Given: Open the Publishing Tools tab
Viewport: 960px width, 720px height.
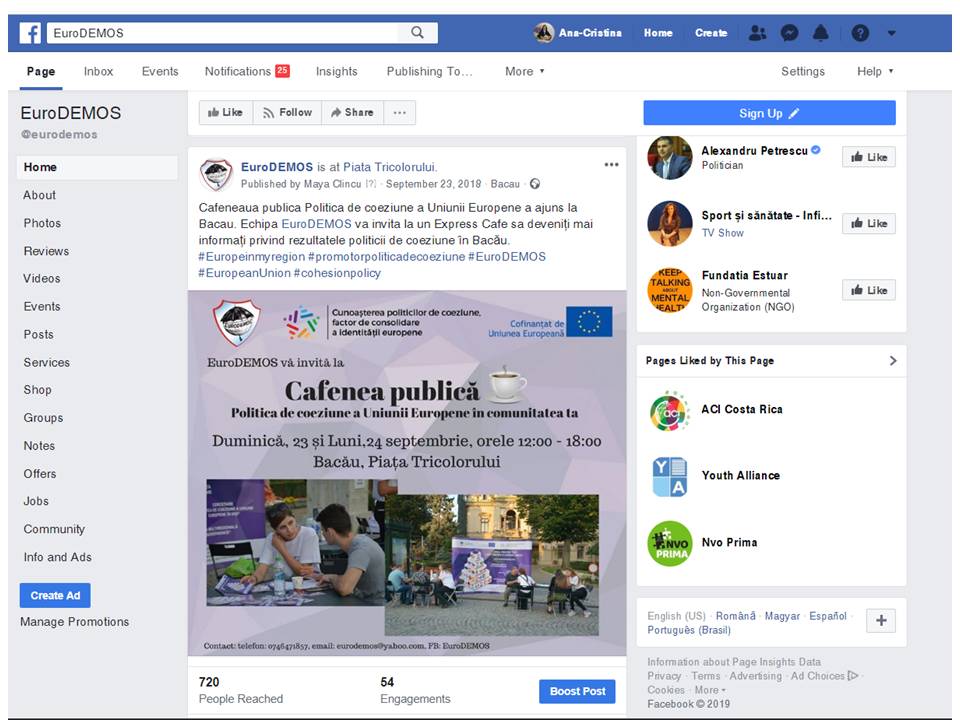Looking at the screenshot, I should coord(429,72).
